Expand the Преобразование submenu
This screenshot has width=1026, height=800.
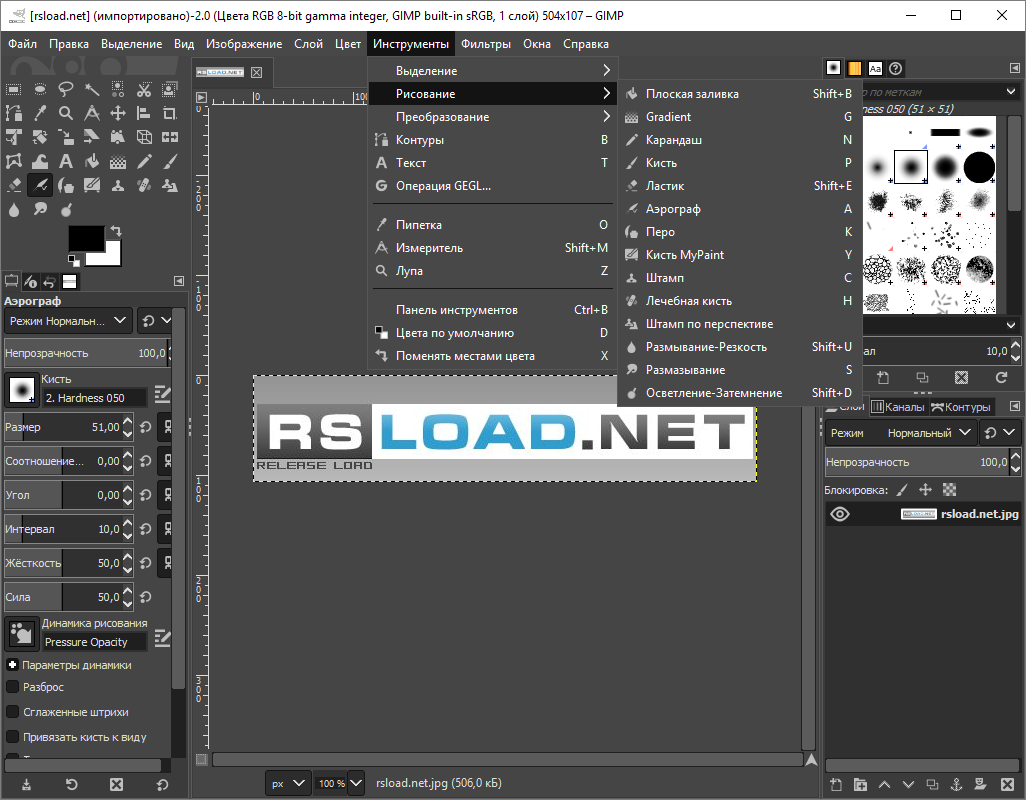(x=493, y=116)
